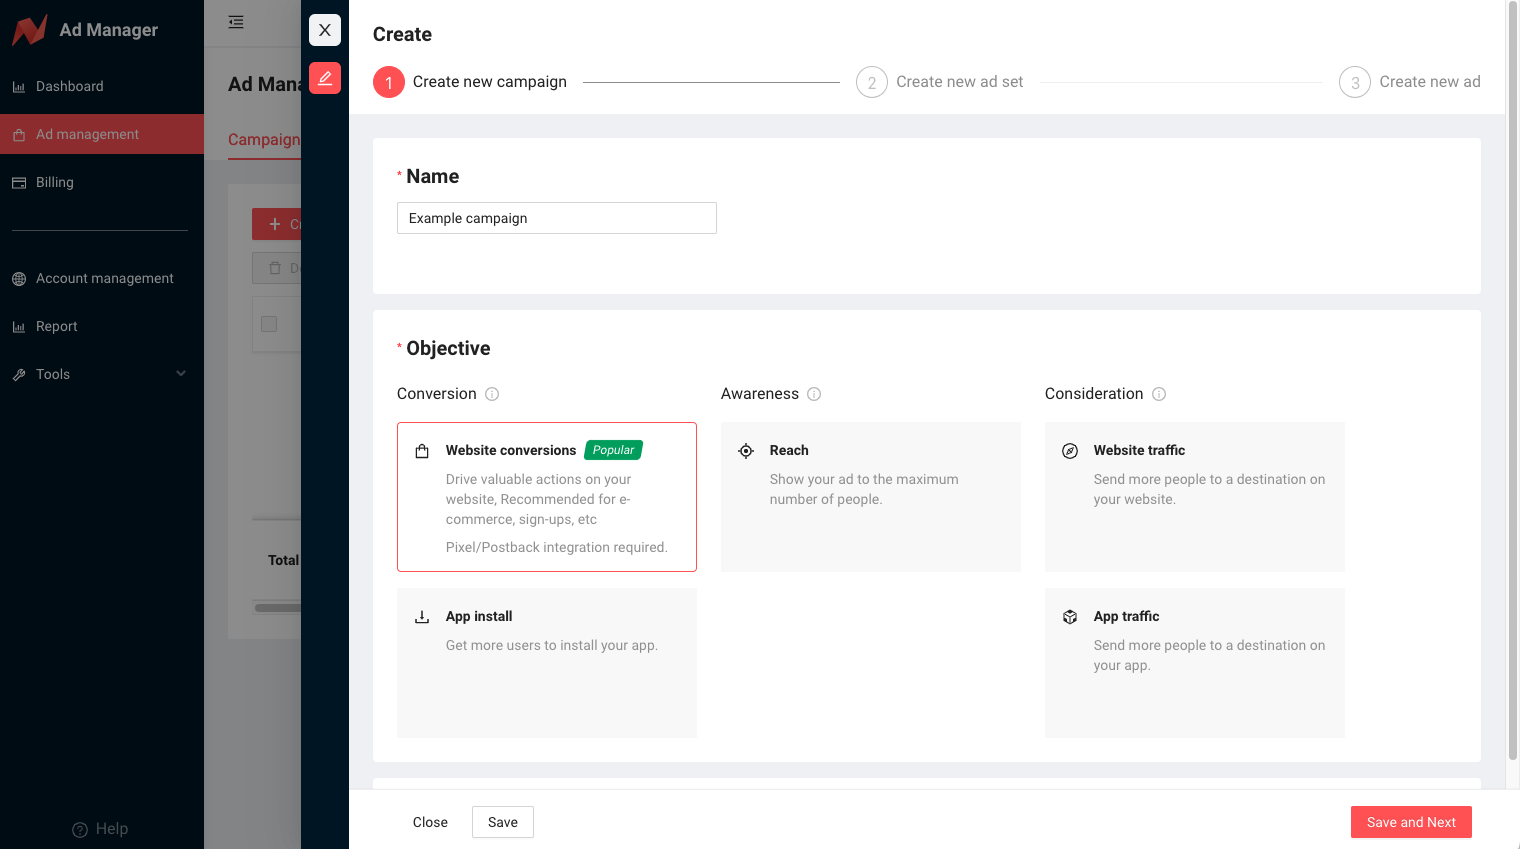The height and width of the screenshot is (849, 1520).
Task: Select the Website traffic objective card
Action: point(1195,497)
